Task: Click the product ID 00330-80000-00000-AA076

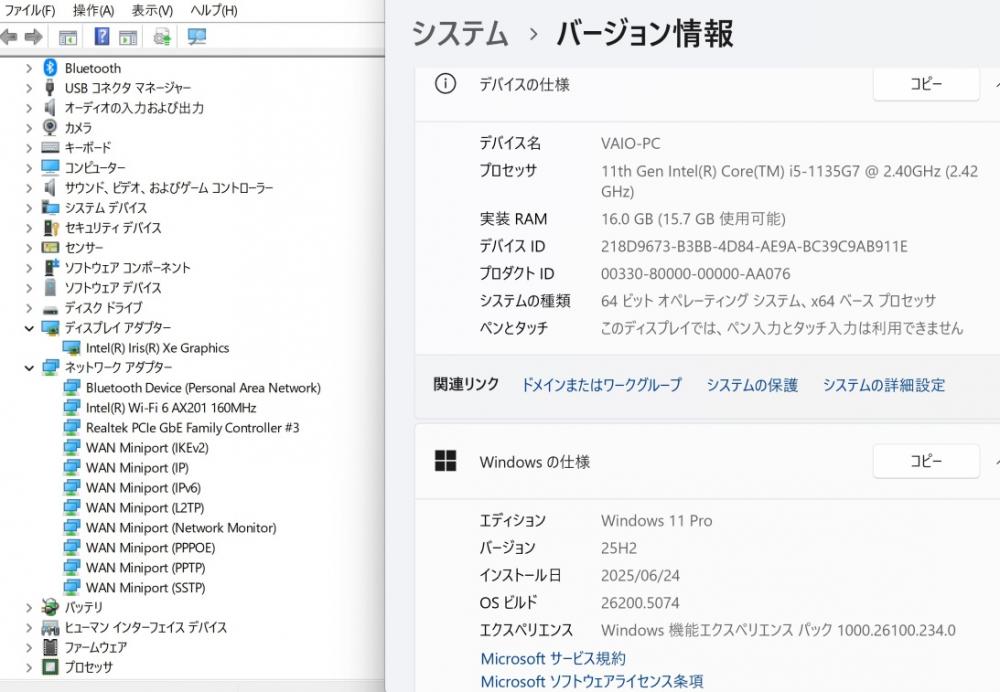Action: (695, 274)
